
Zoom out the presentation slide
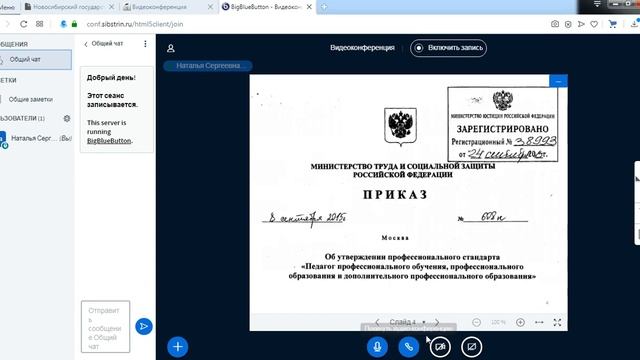pos(476,322)
